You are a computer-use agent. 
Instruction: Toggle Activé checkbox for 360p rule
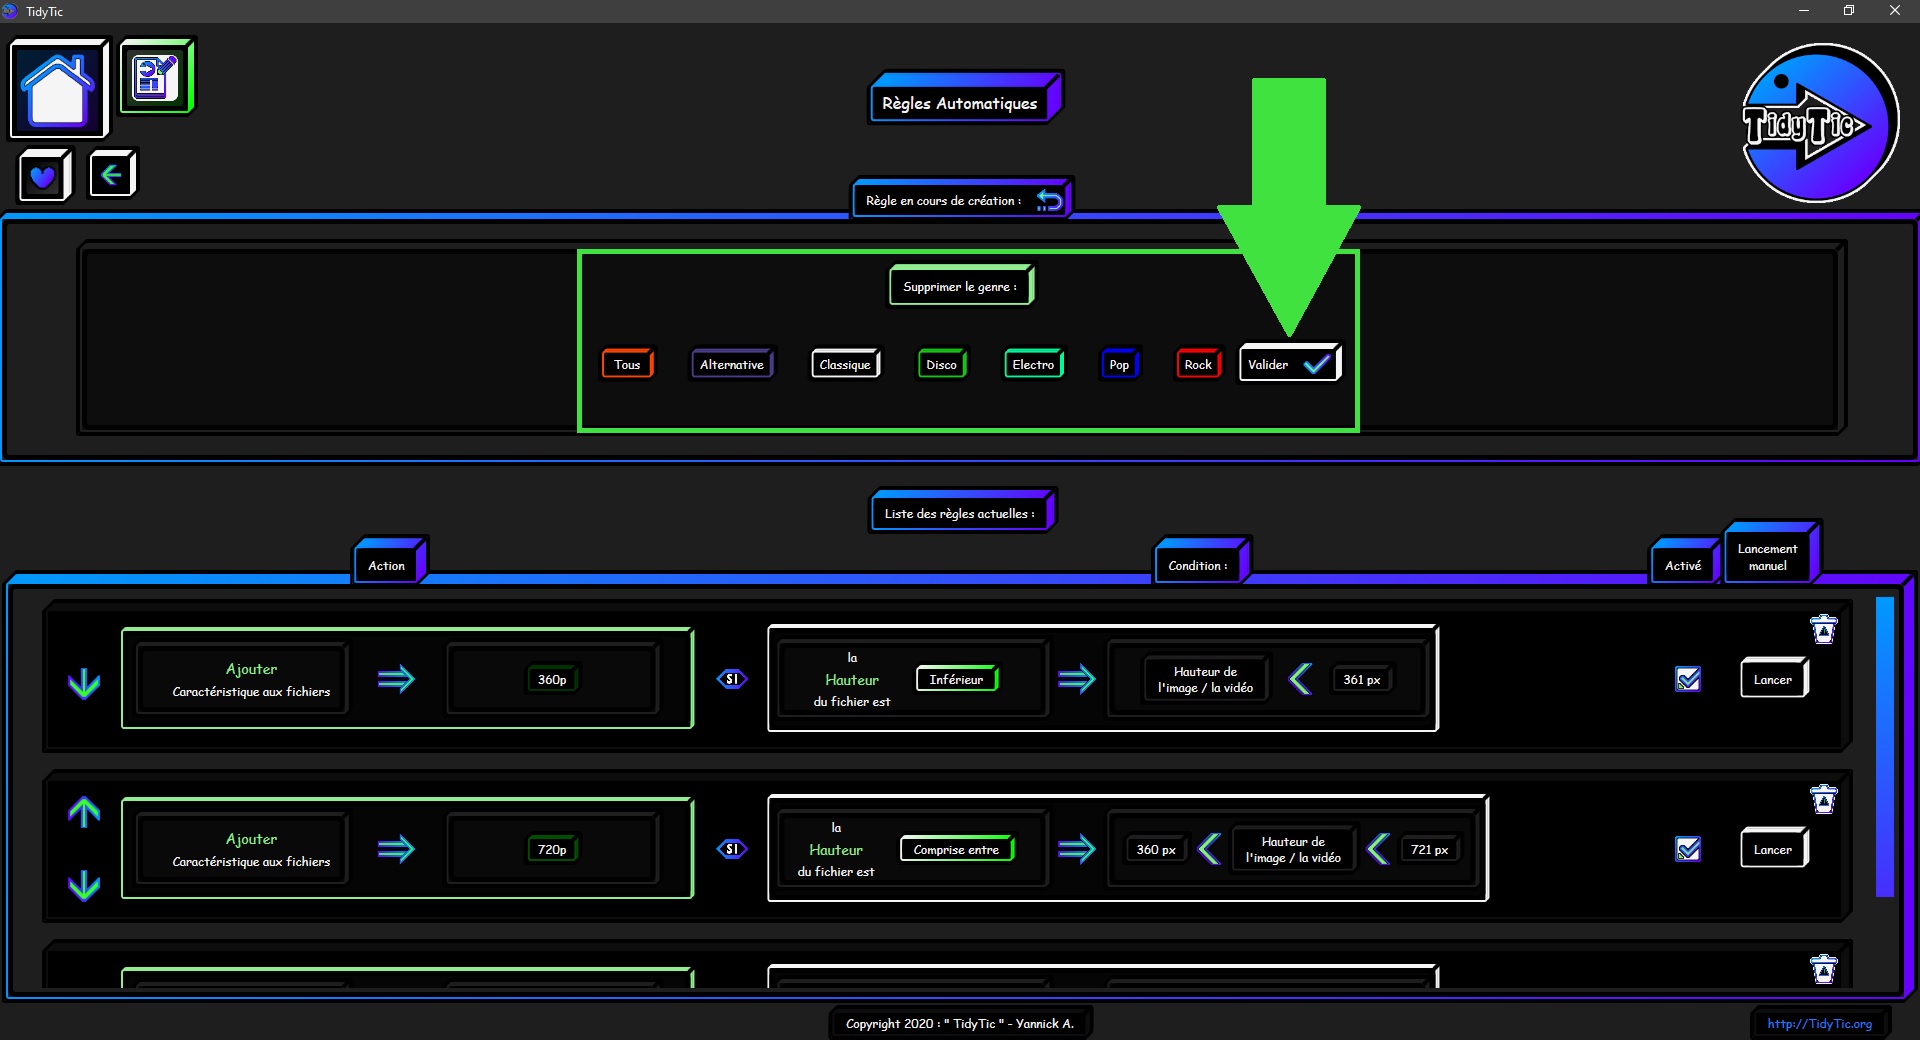(x=1688, y=679)
